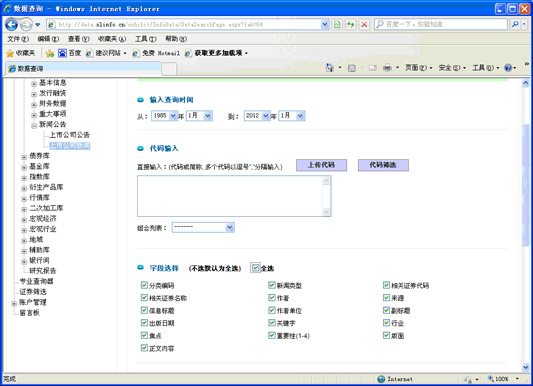Image resolution: width=533 pixels, height=386 pixels.
Task: Open the start year 1985 dropdown
Action: click(x=165, y=116)
